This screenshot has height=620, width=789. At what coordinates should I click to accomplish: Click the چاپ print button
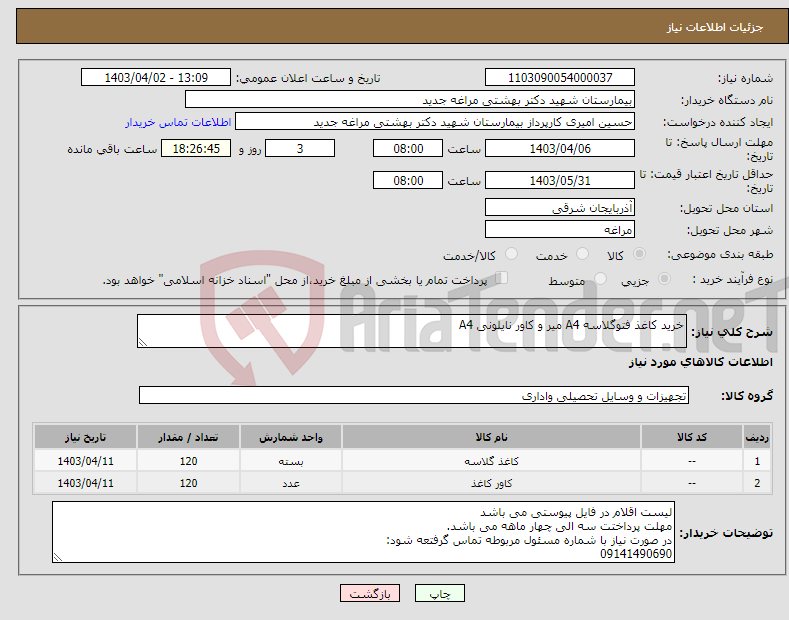point(440,593)
